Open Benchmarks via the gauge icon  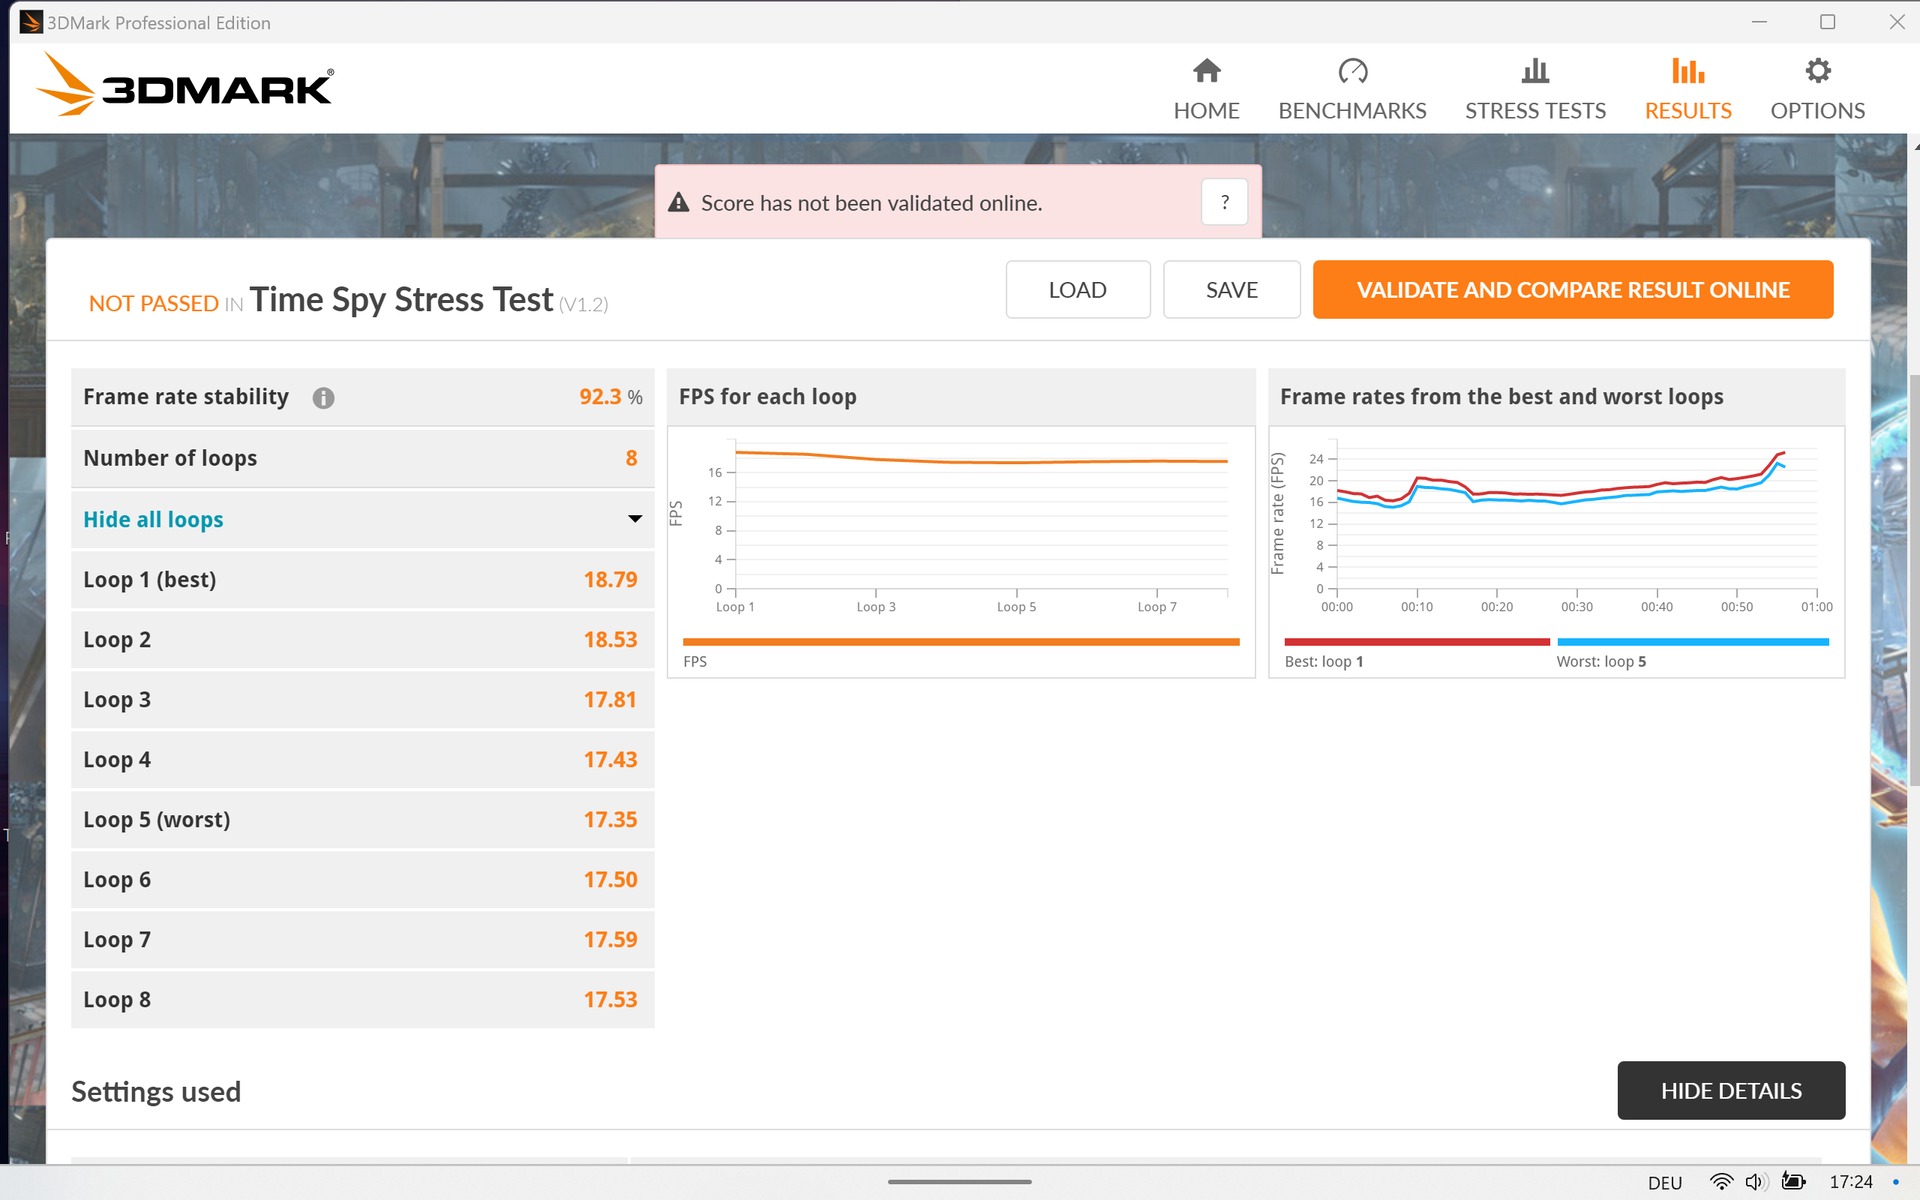1352,71
